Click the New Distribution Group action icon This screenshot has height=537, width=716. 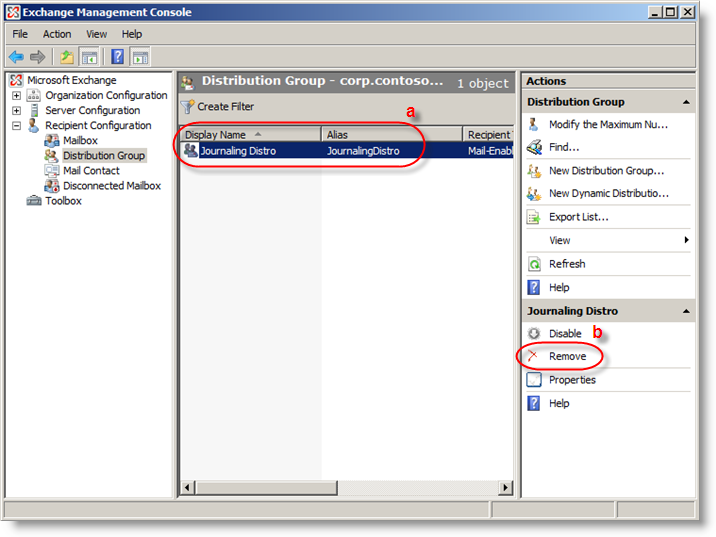click(x=534, y=171)
